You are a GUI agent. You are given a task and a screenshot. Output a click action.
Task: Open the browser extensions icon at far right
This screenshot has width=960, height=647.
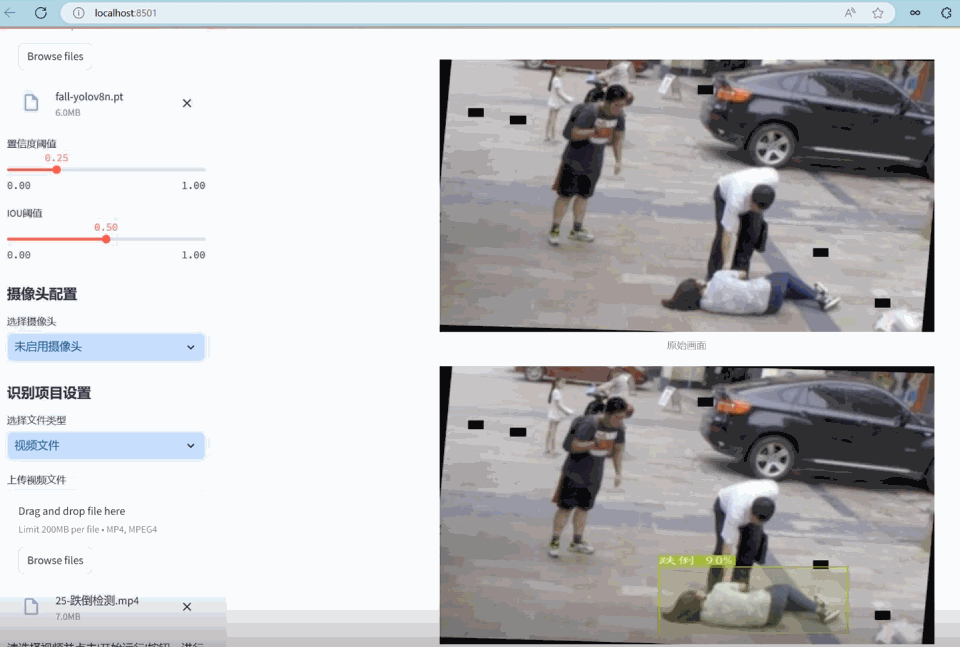[x=947, y=13]
